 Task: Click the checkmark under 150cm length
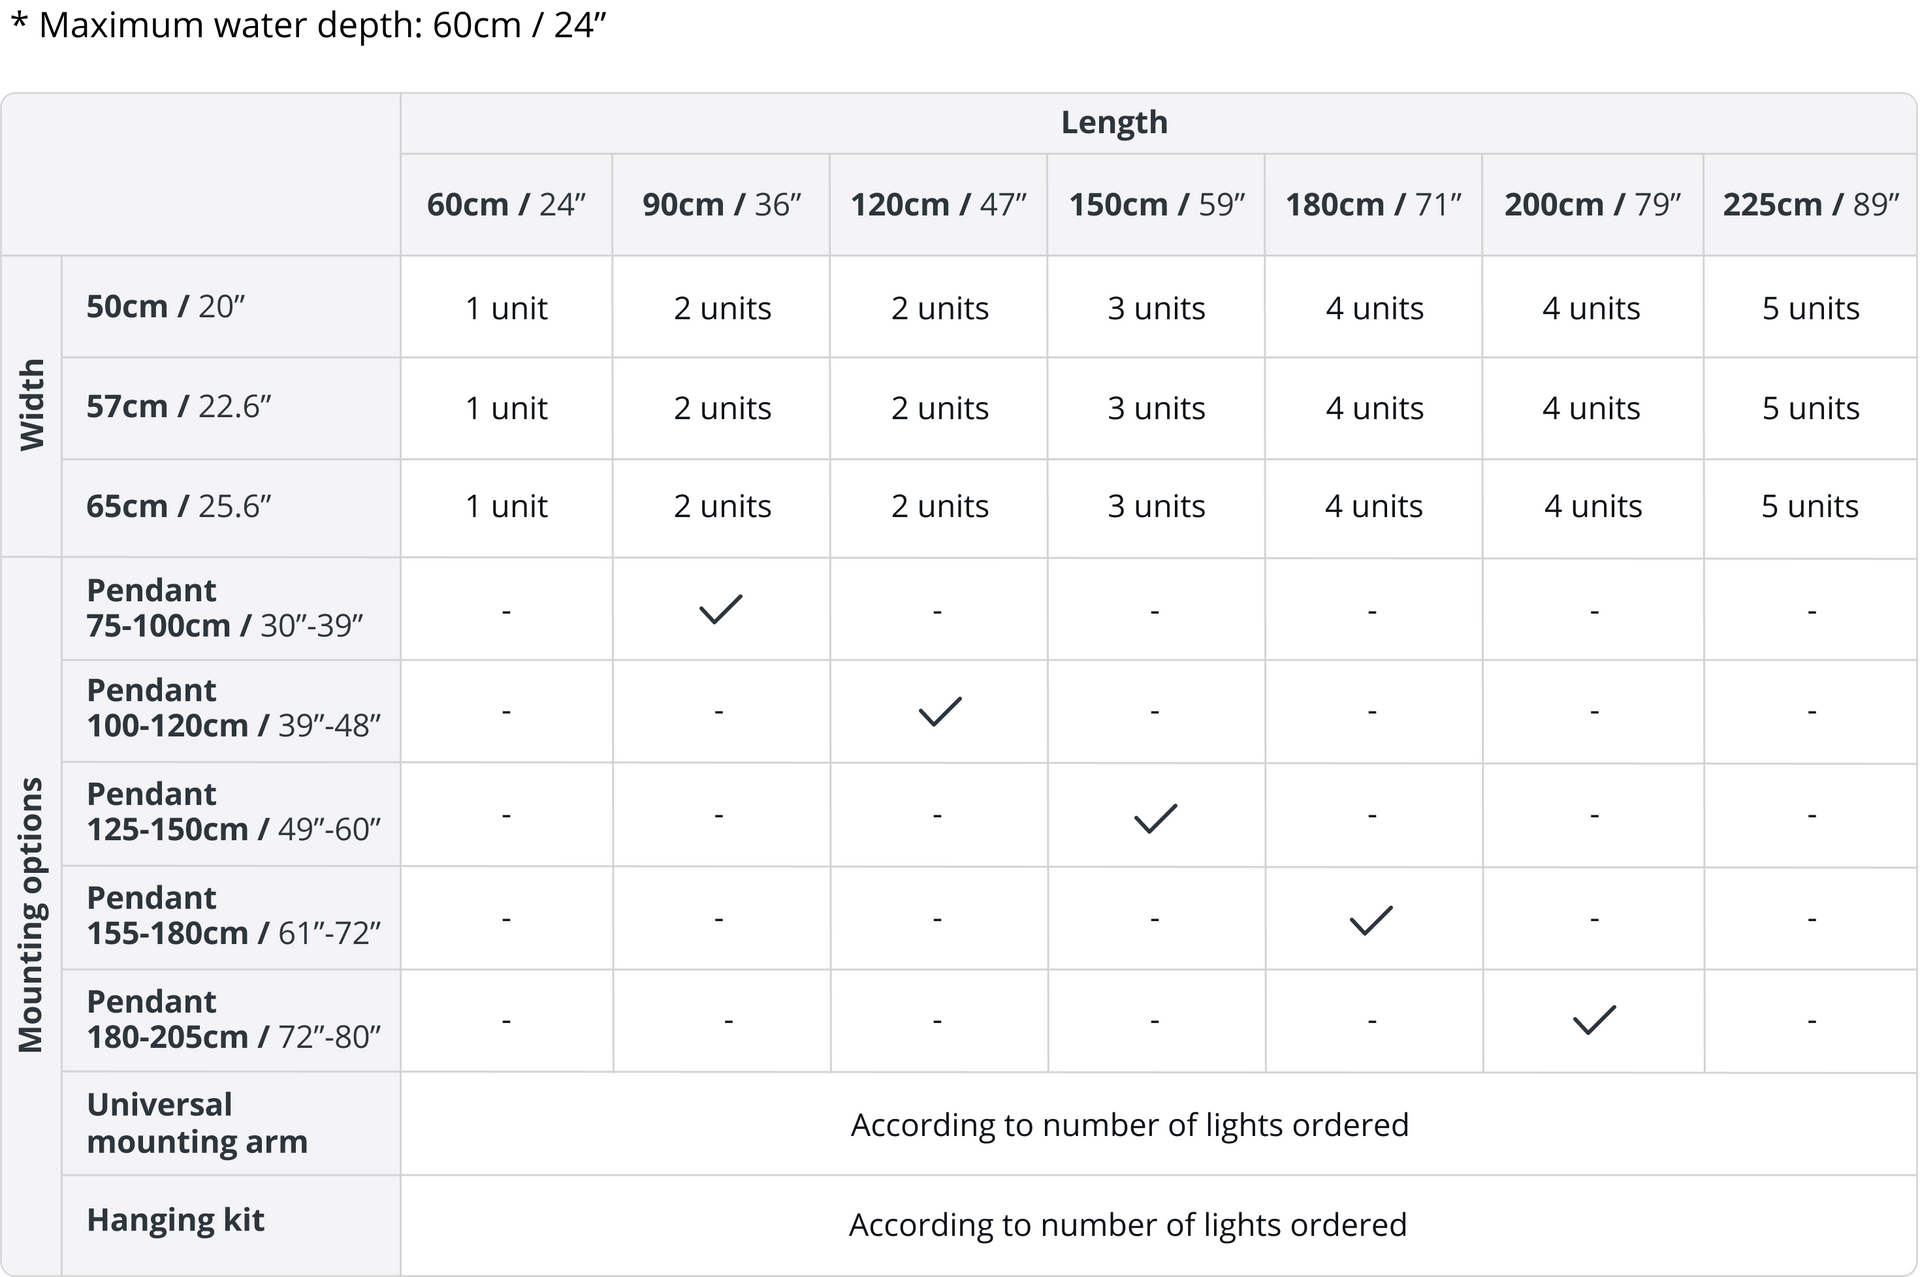1155,818
